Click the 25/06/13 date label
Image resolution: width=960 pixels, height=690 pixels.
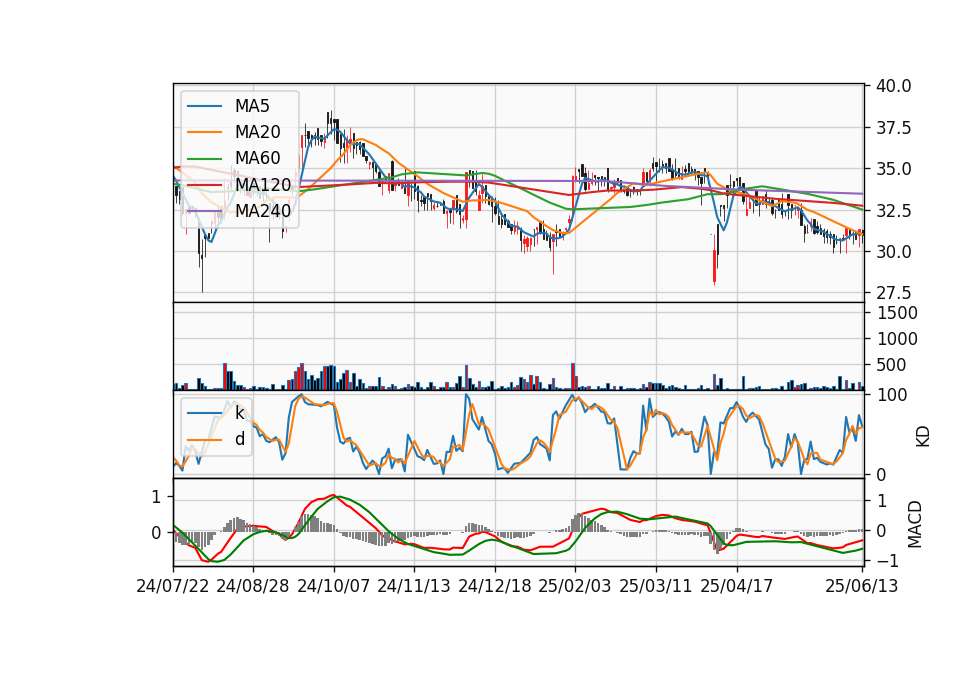861,586
